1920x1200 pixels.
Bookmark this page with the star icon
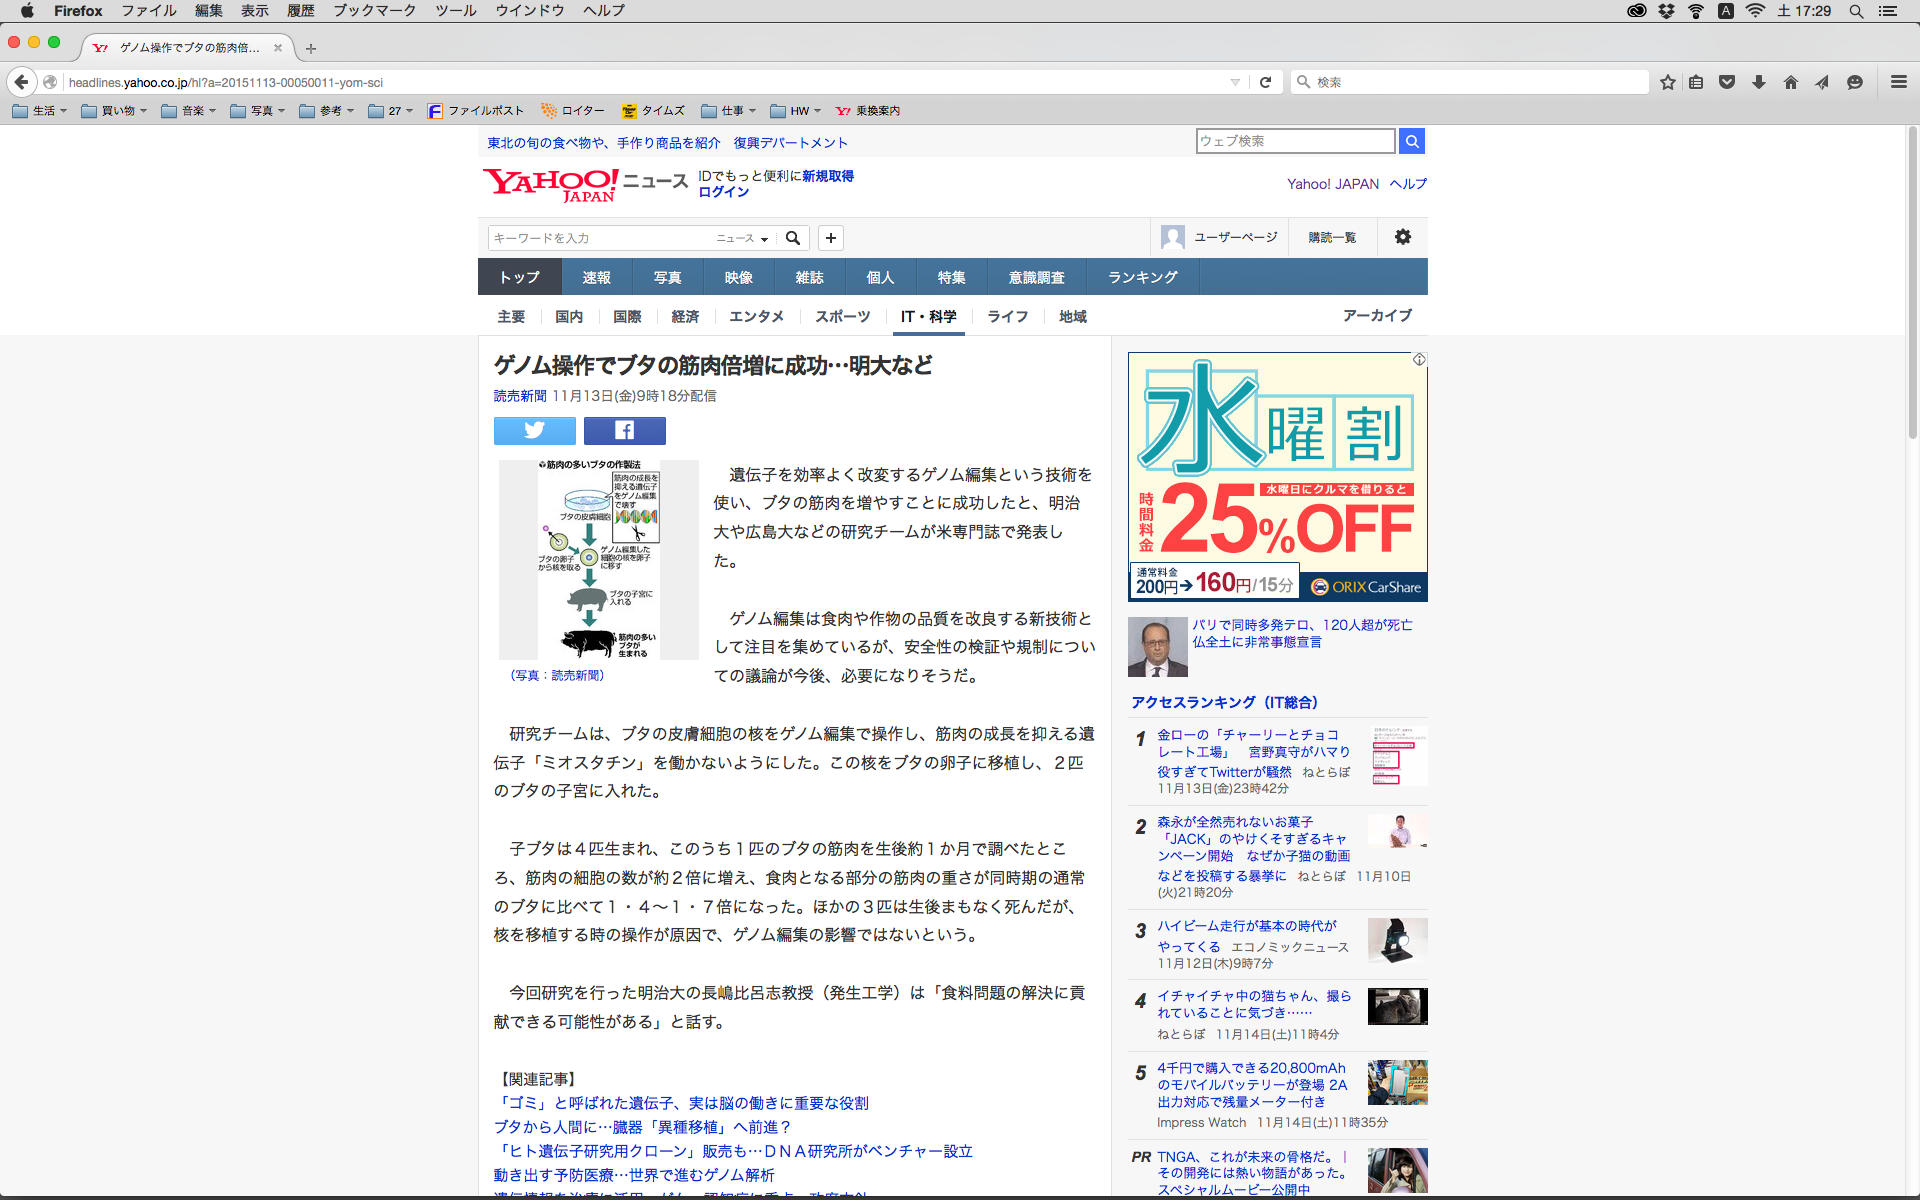1667,82
